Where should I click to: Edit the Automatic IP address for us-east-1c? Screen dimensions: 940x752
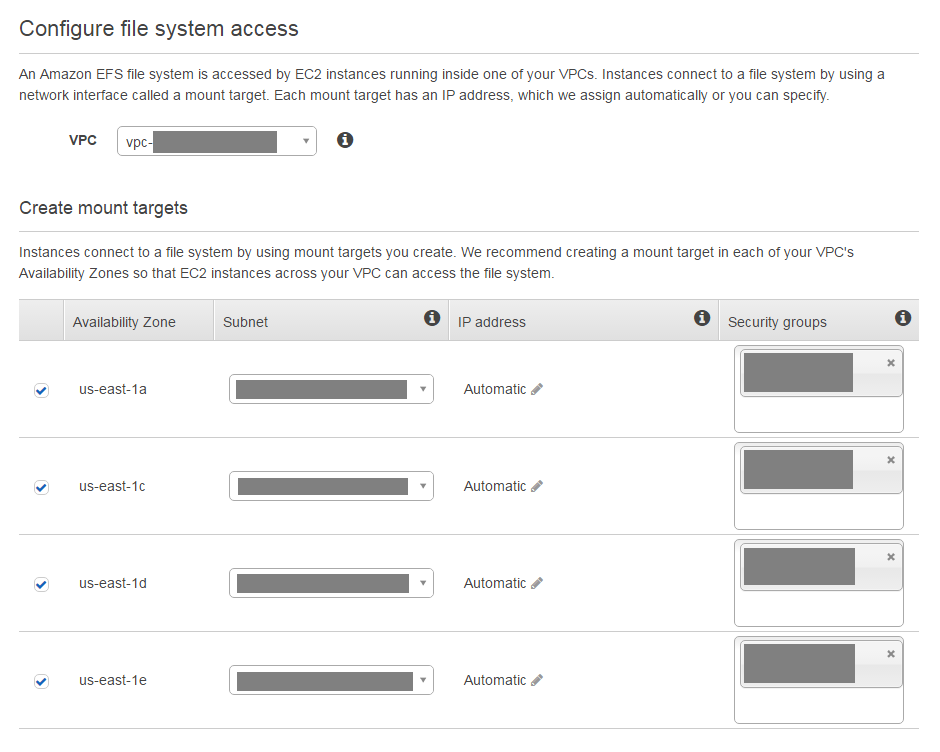[537, 486]
